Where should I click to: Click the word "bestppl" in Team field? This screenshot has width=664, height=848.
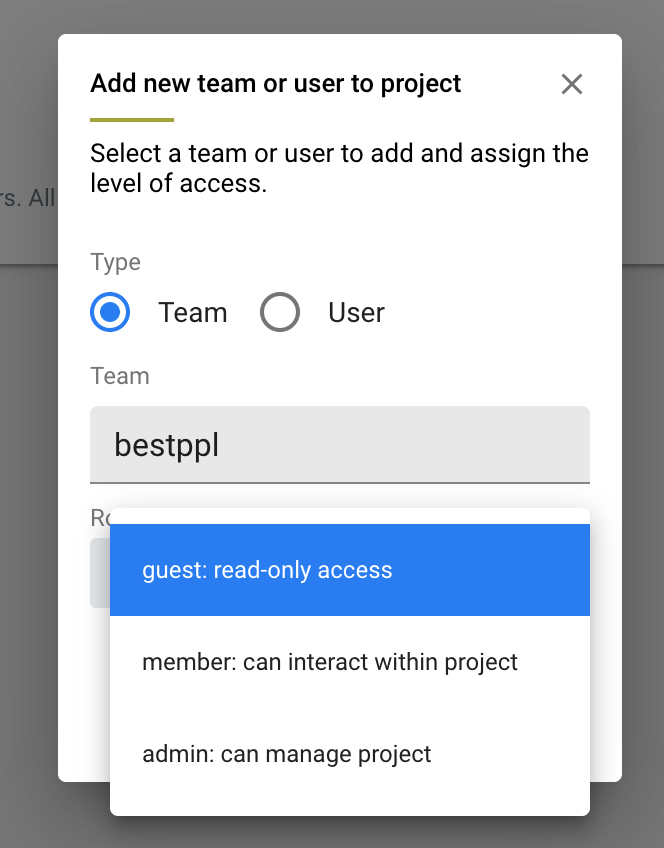pos(166,445)
